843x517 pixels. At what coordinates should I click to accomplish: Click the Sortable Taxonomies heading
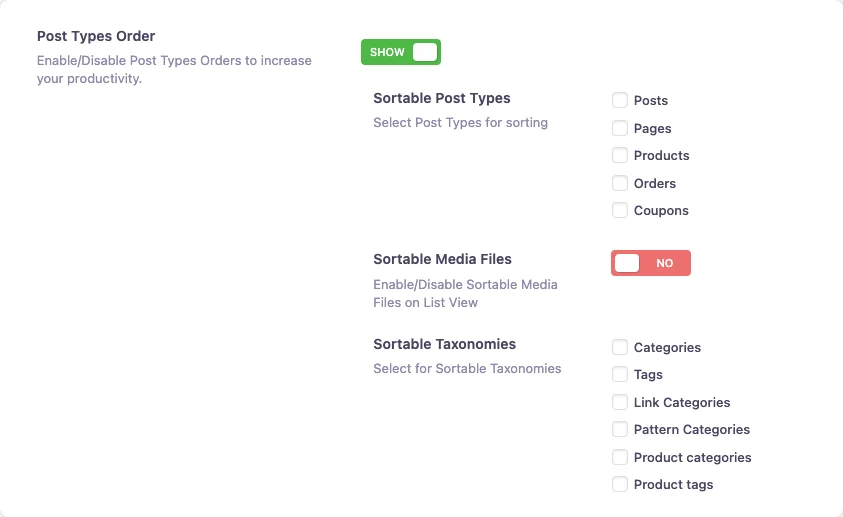pyautogui.click(x=444, y=344)
